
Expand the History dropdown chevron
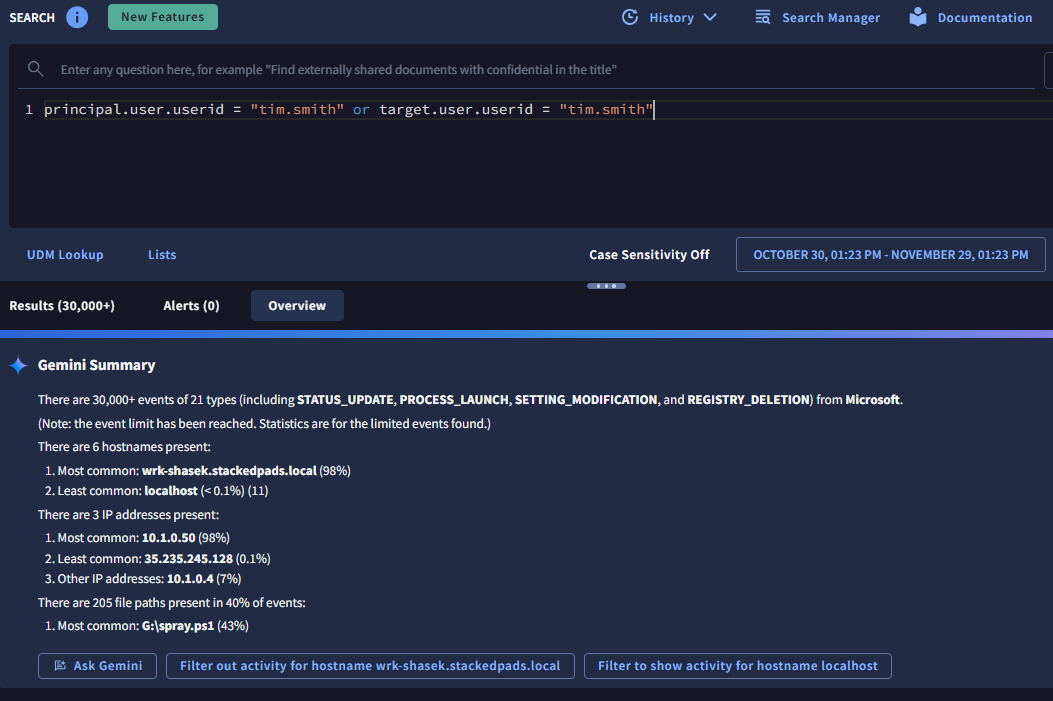[710, 17]
